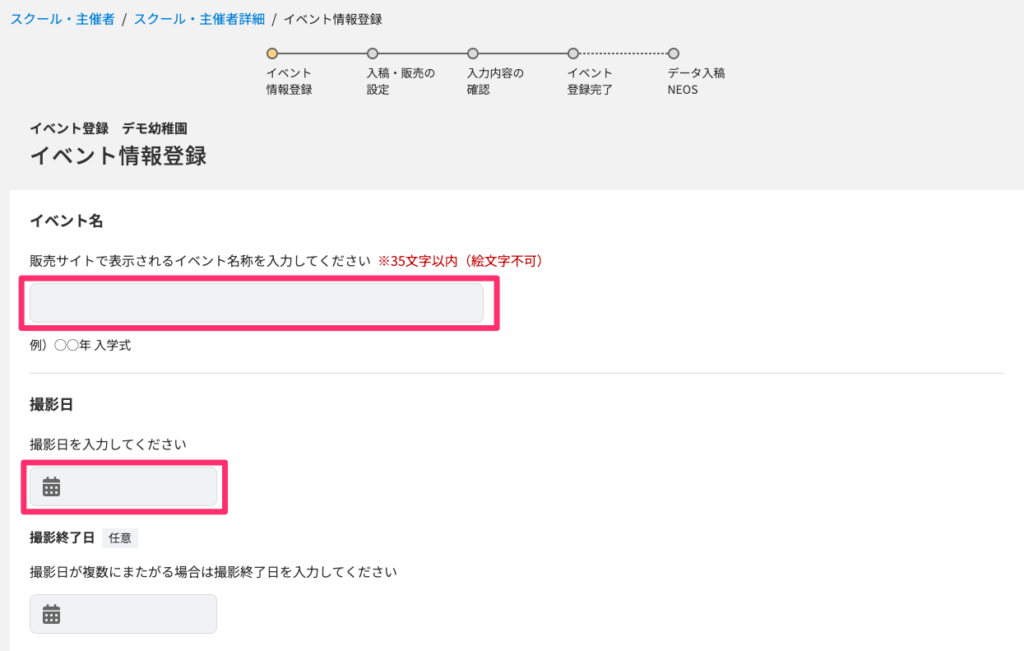Click the イベント情報登録 breadcrumb text

333,20
